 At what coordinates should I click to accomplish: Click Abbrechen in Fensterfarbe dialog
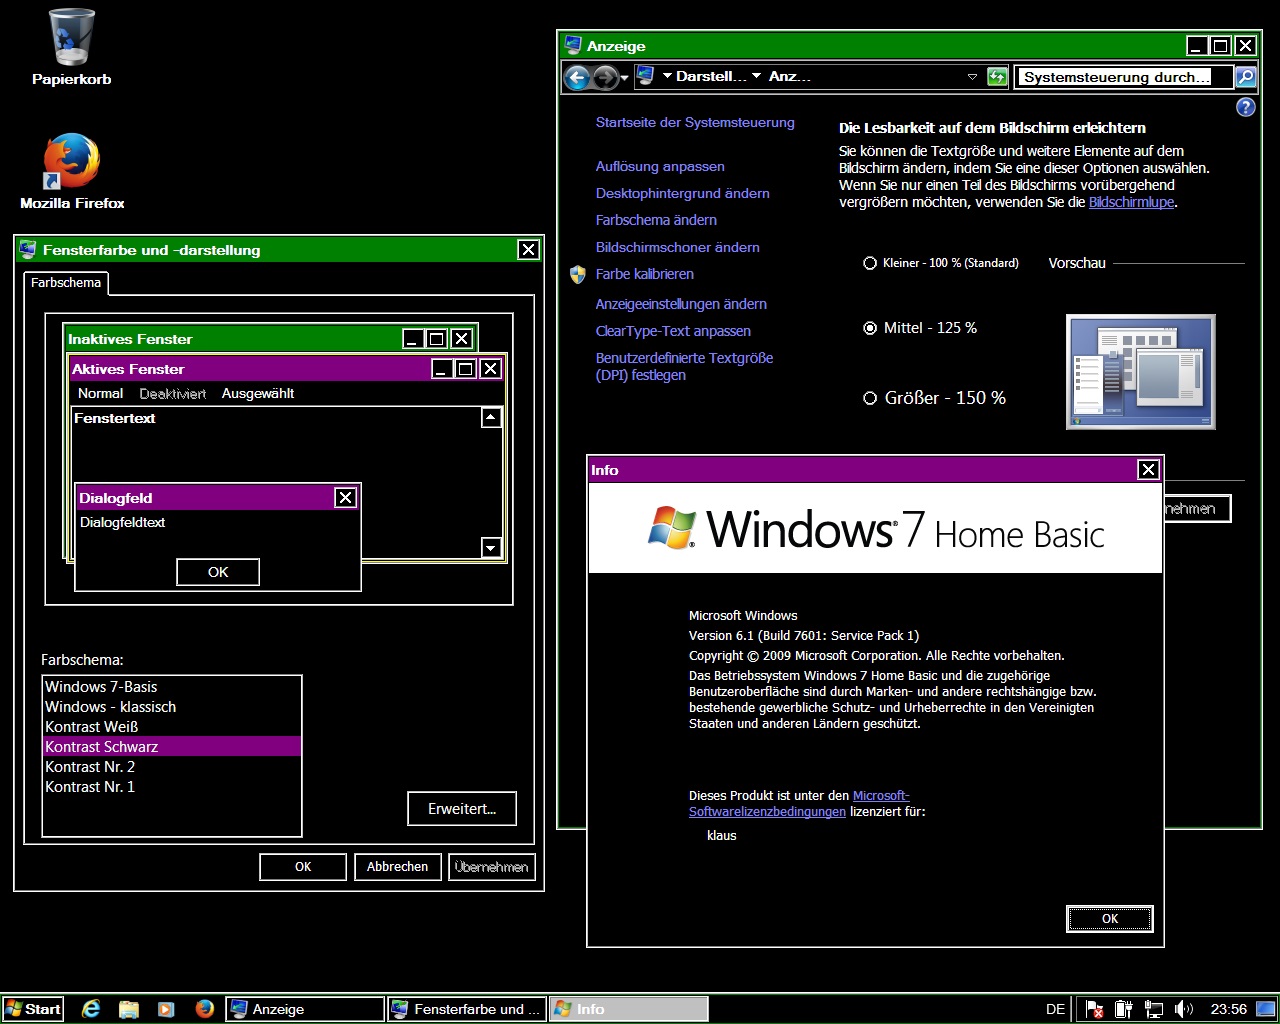tap(397, 867)
